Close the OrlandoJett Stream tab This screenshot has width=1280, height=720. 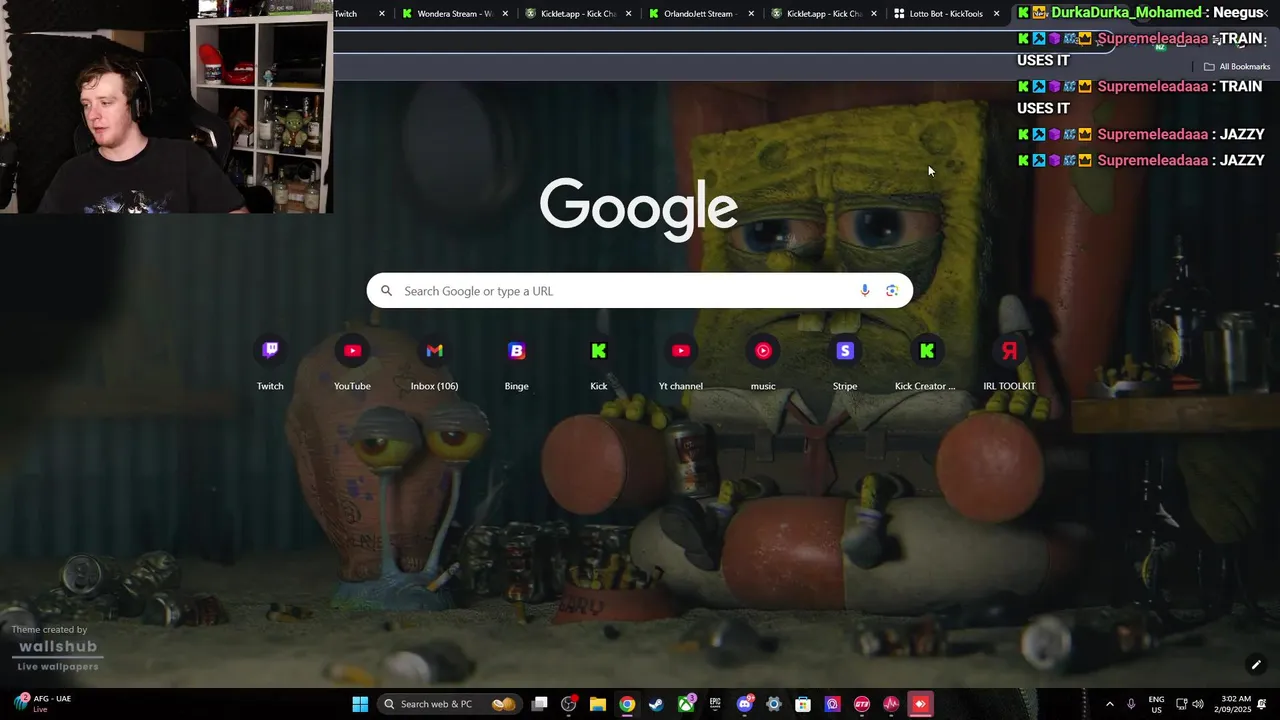[751, 14]
